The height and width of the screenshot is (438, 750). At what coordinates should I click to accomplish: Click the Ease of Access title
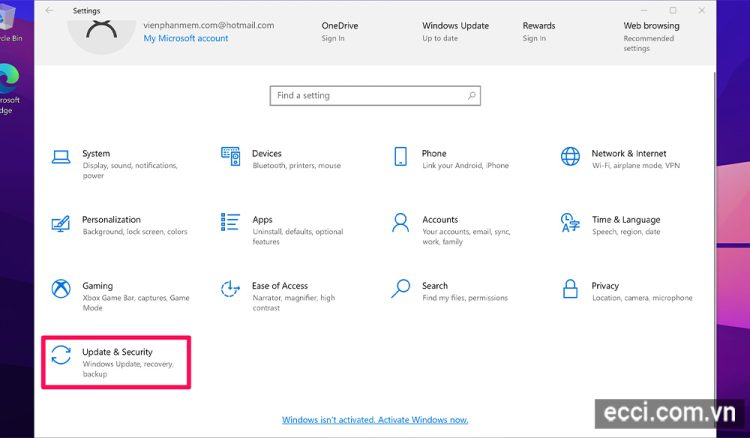point(280,285)
